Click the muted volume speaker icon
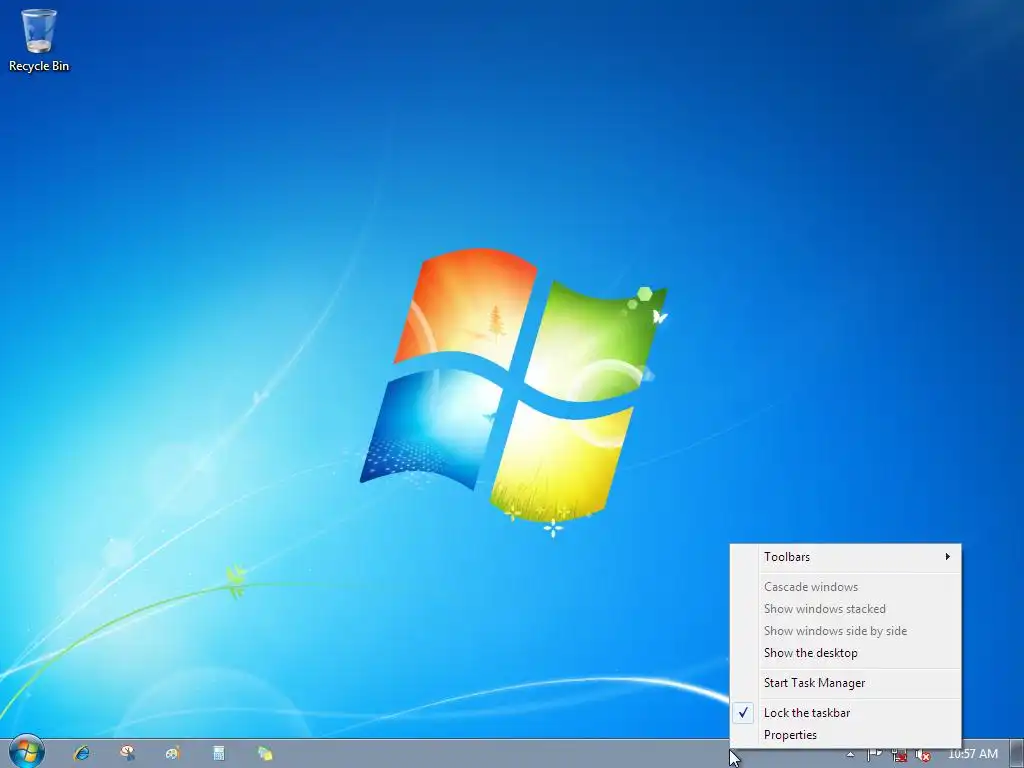The image size is (1024, 768). [923, 755]
